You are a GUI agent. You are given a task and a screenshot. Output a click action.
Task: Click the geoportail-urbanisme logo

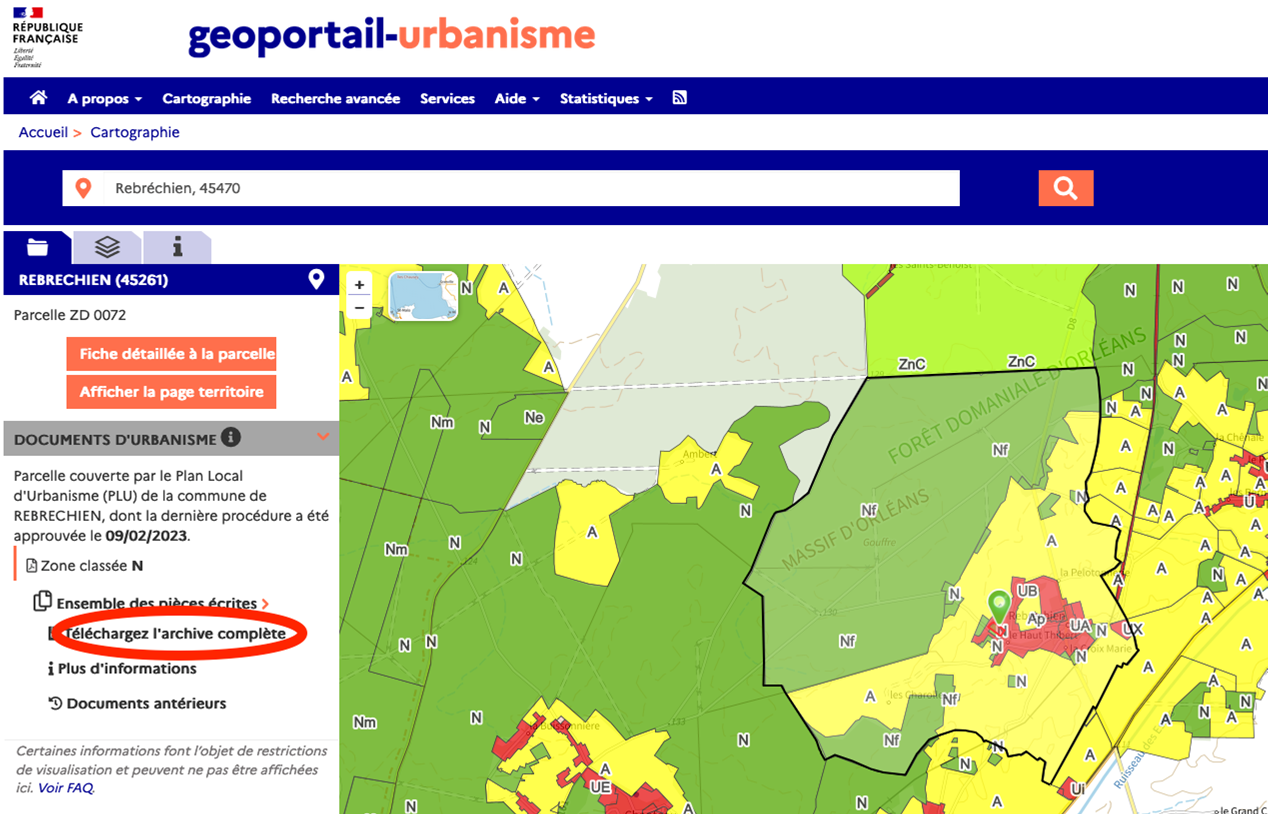coord(392,37)
